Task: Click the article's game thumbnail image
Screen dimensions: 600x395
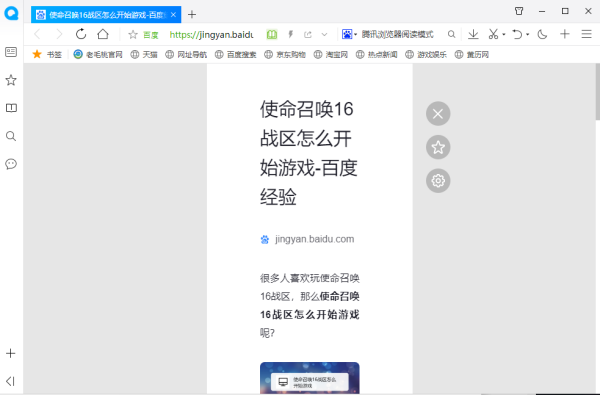Action: 310,378
